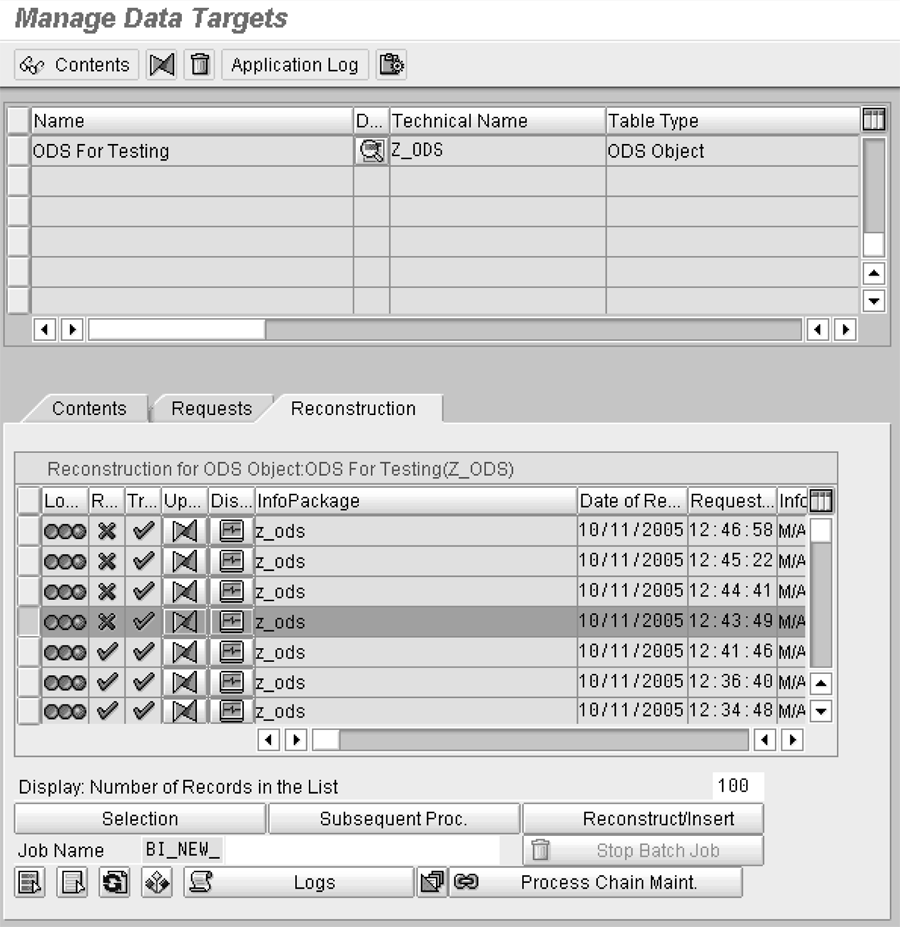The image size is (900, 927).
Task: Click the diamond-shaped icon in bottom toolbar
Action: pyautogui.click(x=157, y=882)
